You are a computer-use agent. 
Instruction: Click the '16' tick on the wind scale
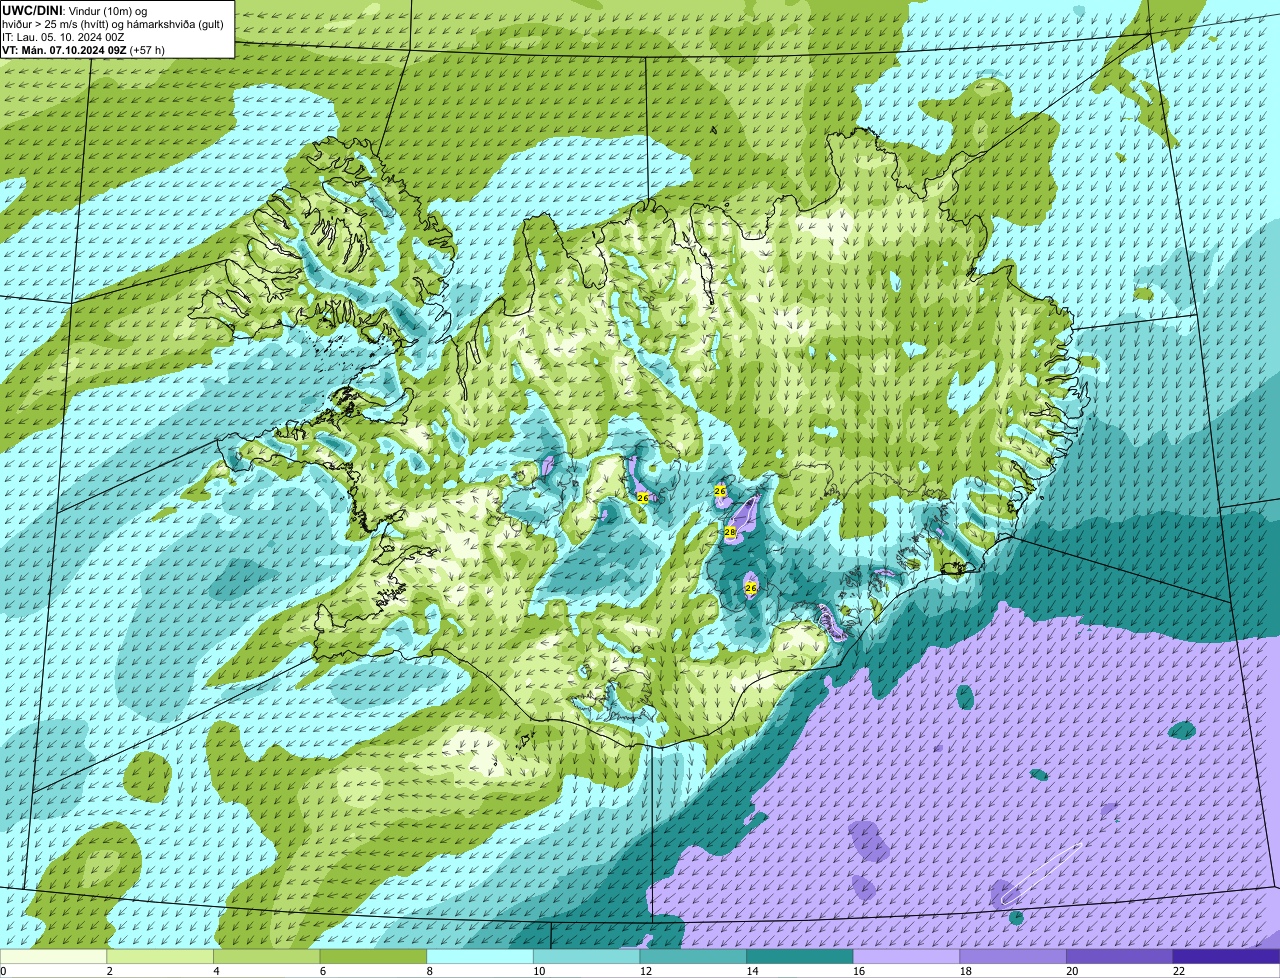(x=859, y=971)
